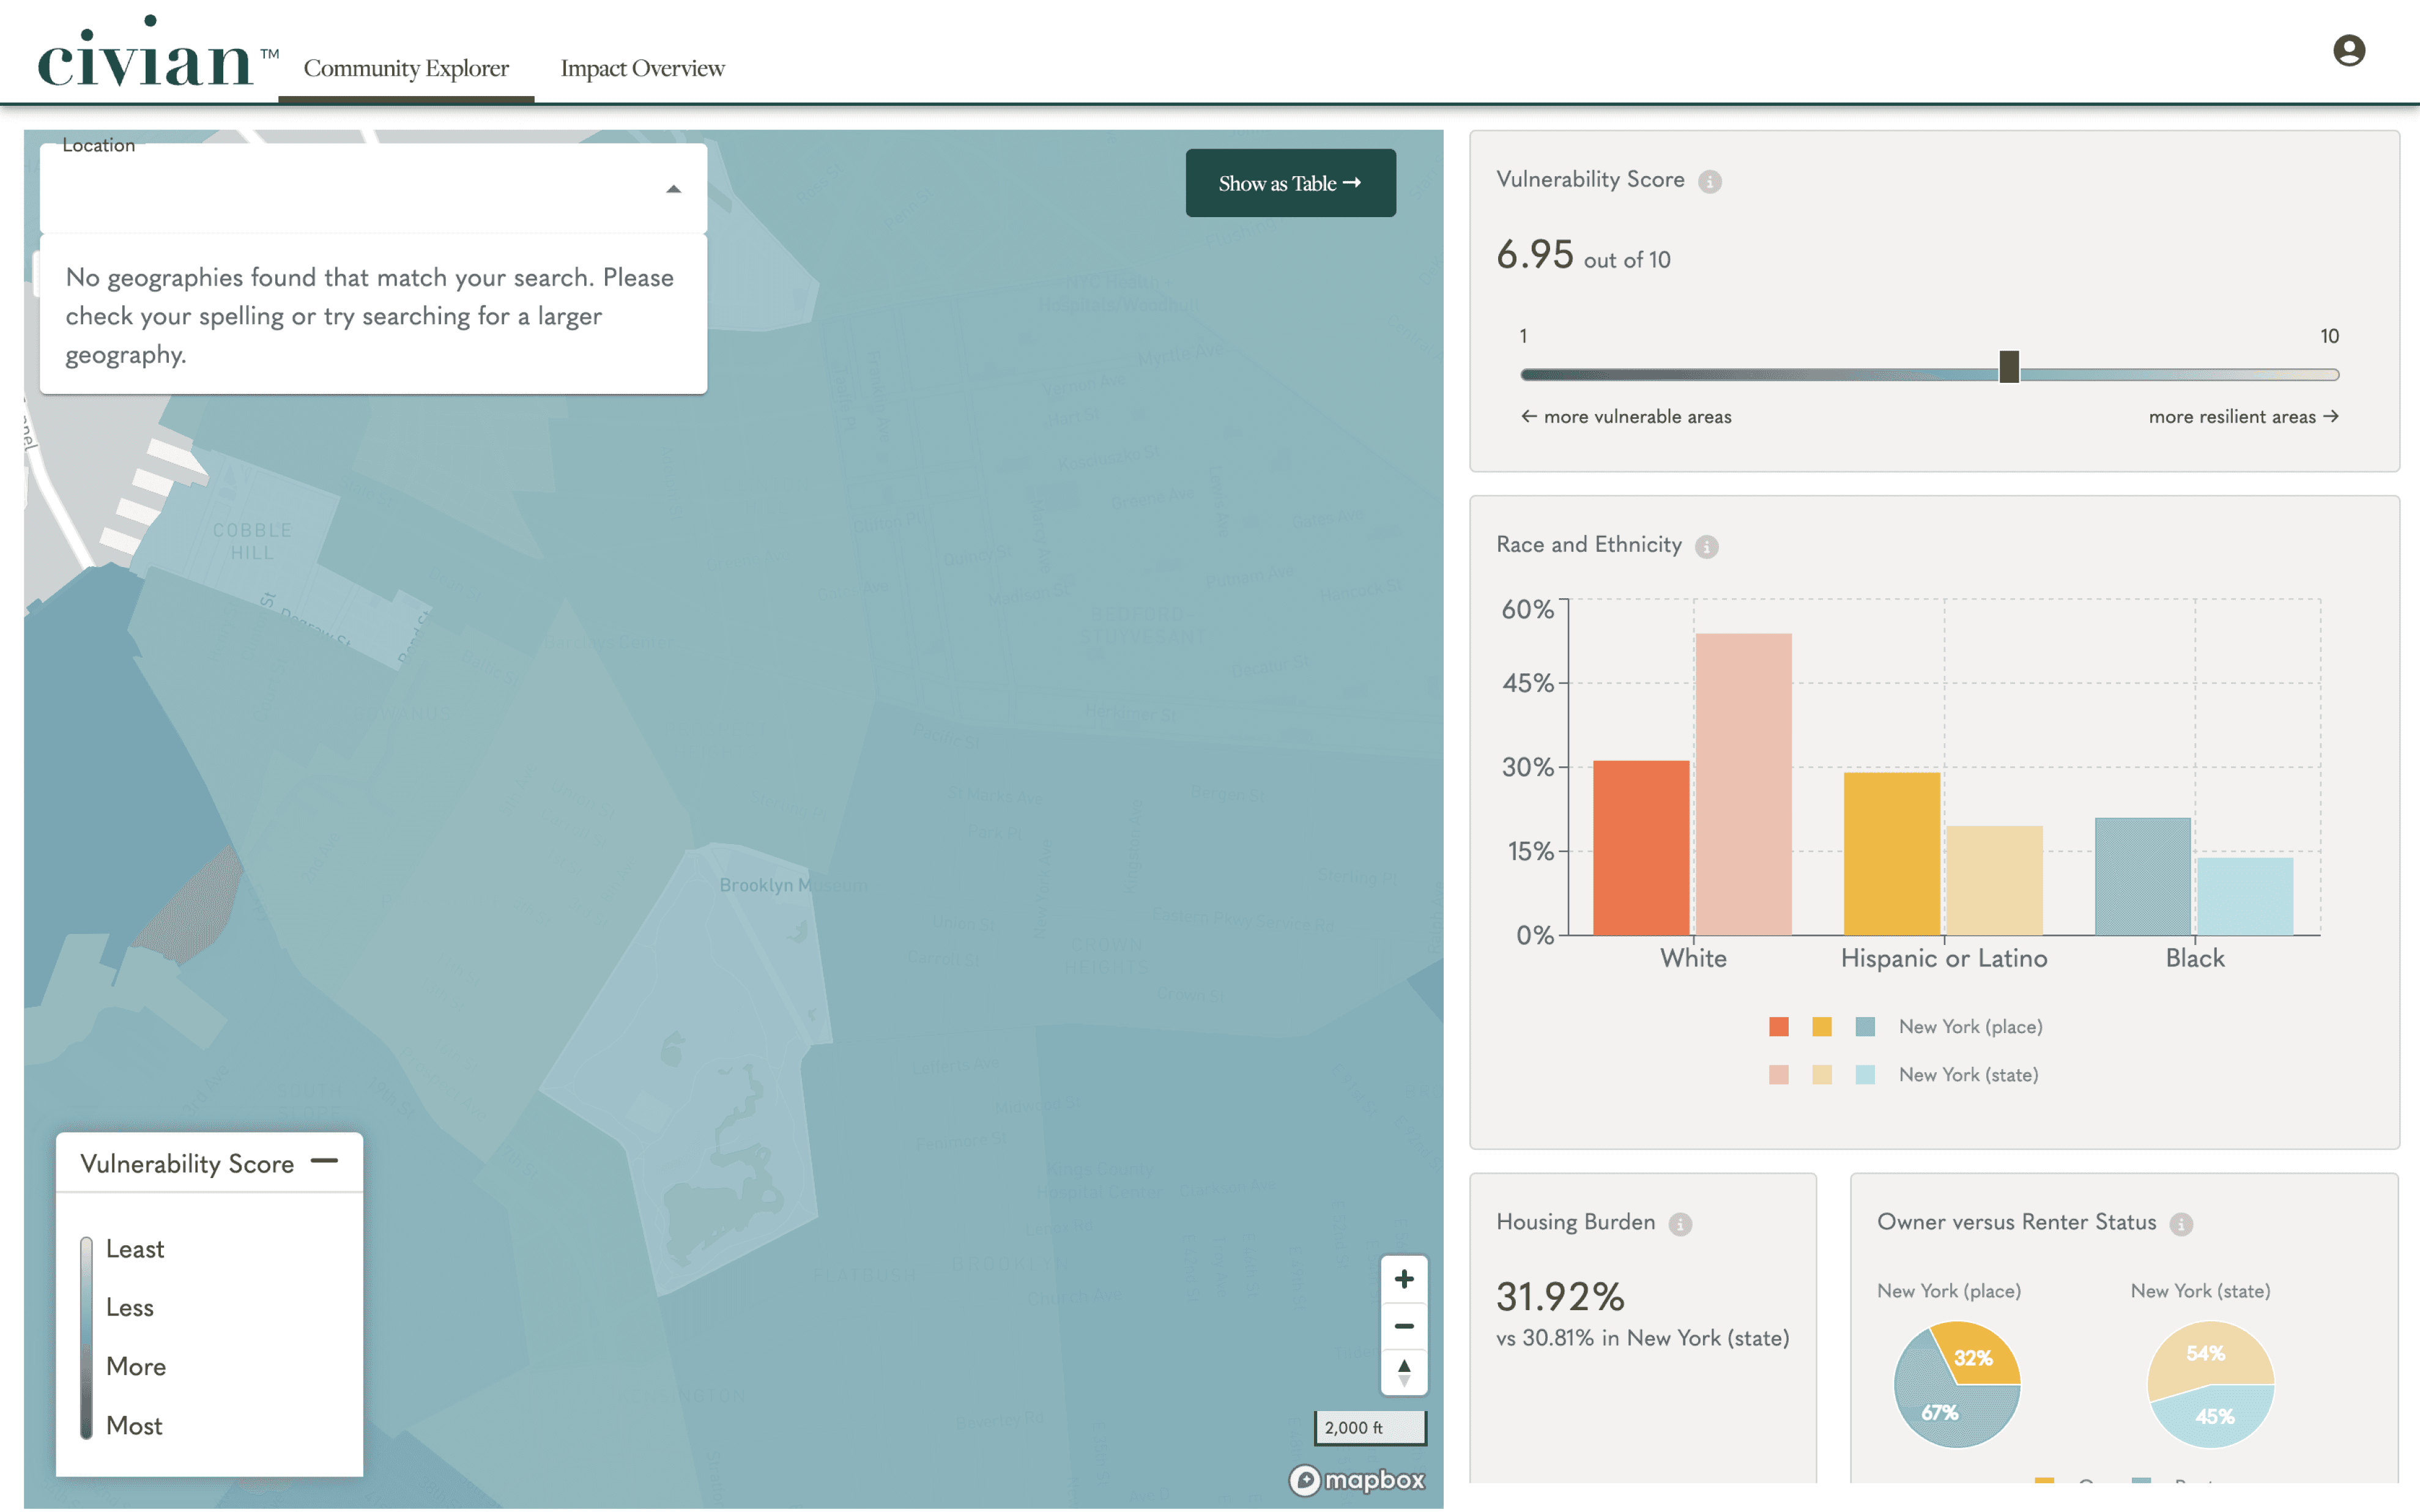Open Owner versus Renter Status info icon
The image size is (2420, 1512).
coord(2181,1224)
